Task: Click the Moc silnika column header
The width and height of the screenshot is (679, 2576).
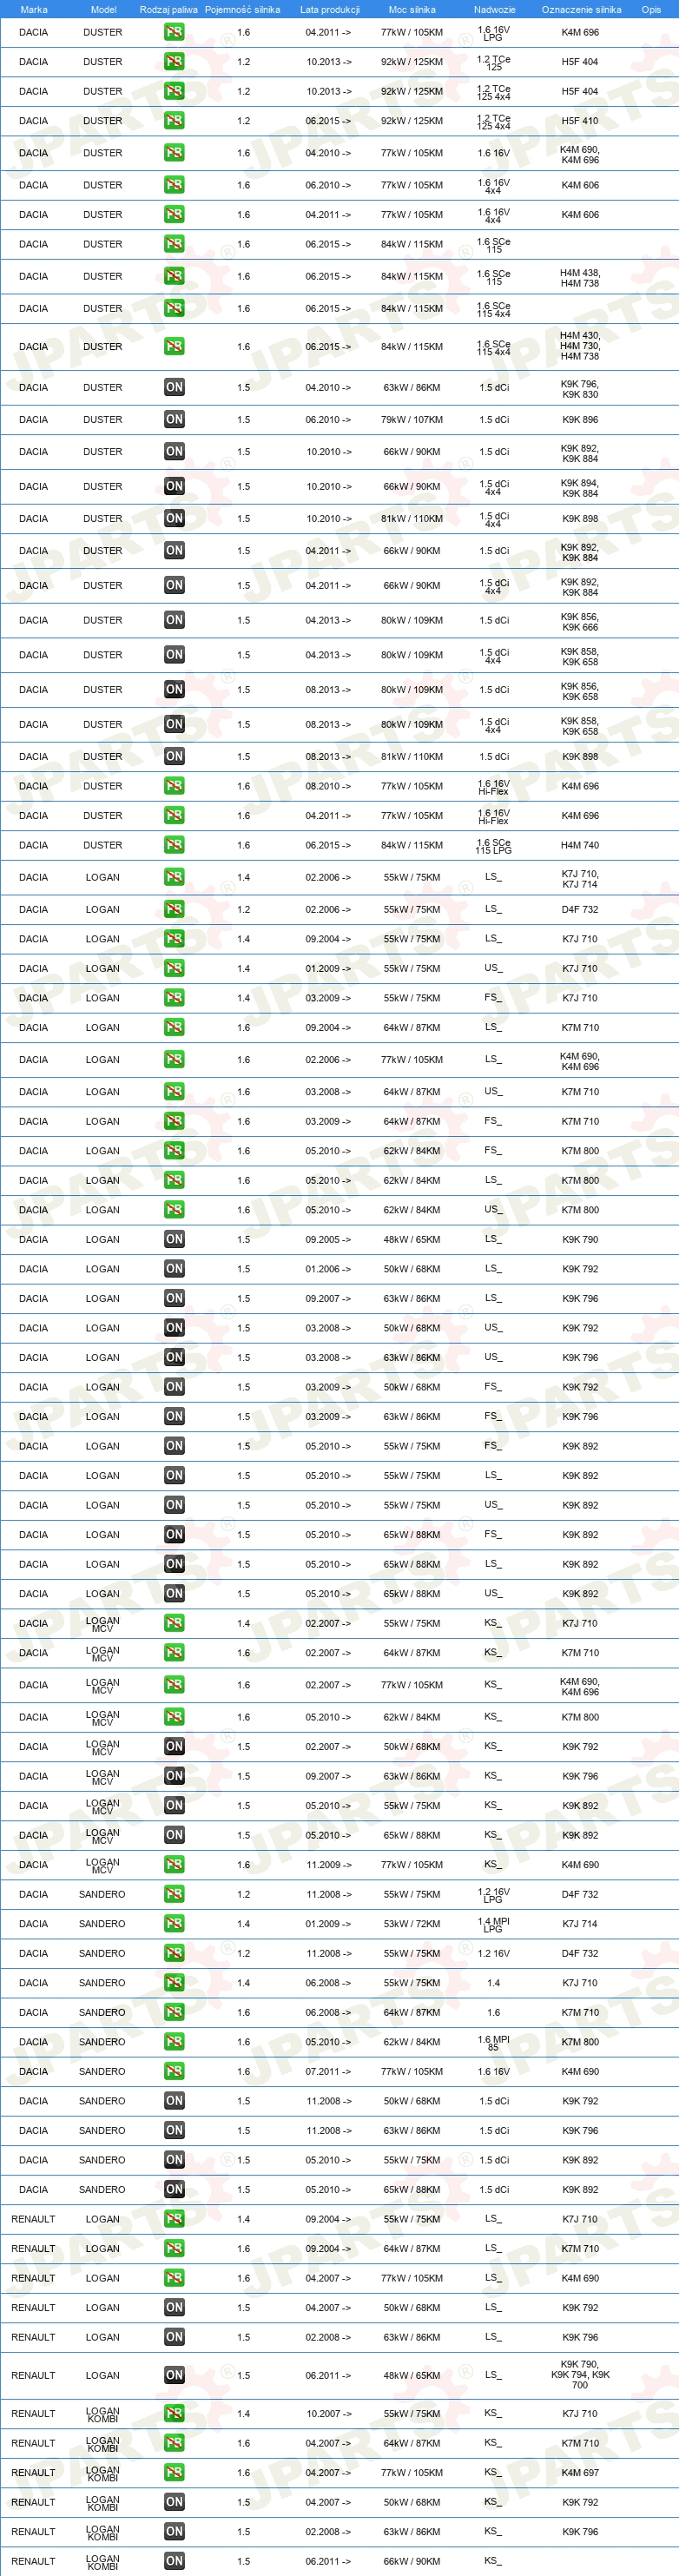Action: click(412, 9)
